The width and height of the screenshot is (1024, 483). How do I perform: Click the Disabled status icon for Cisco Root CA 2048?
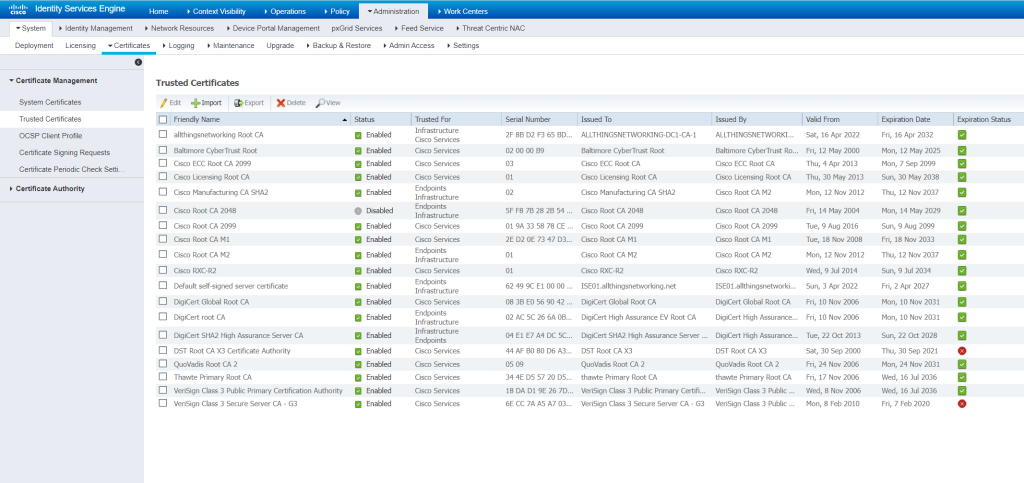pos(358,211)
